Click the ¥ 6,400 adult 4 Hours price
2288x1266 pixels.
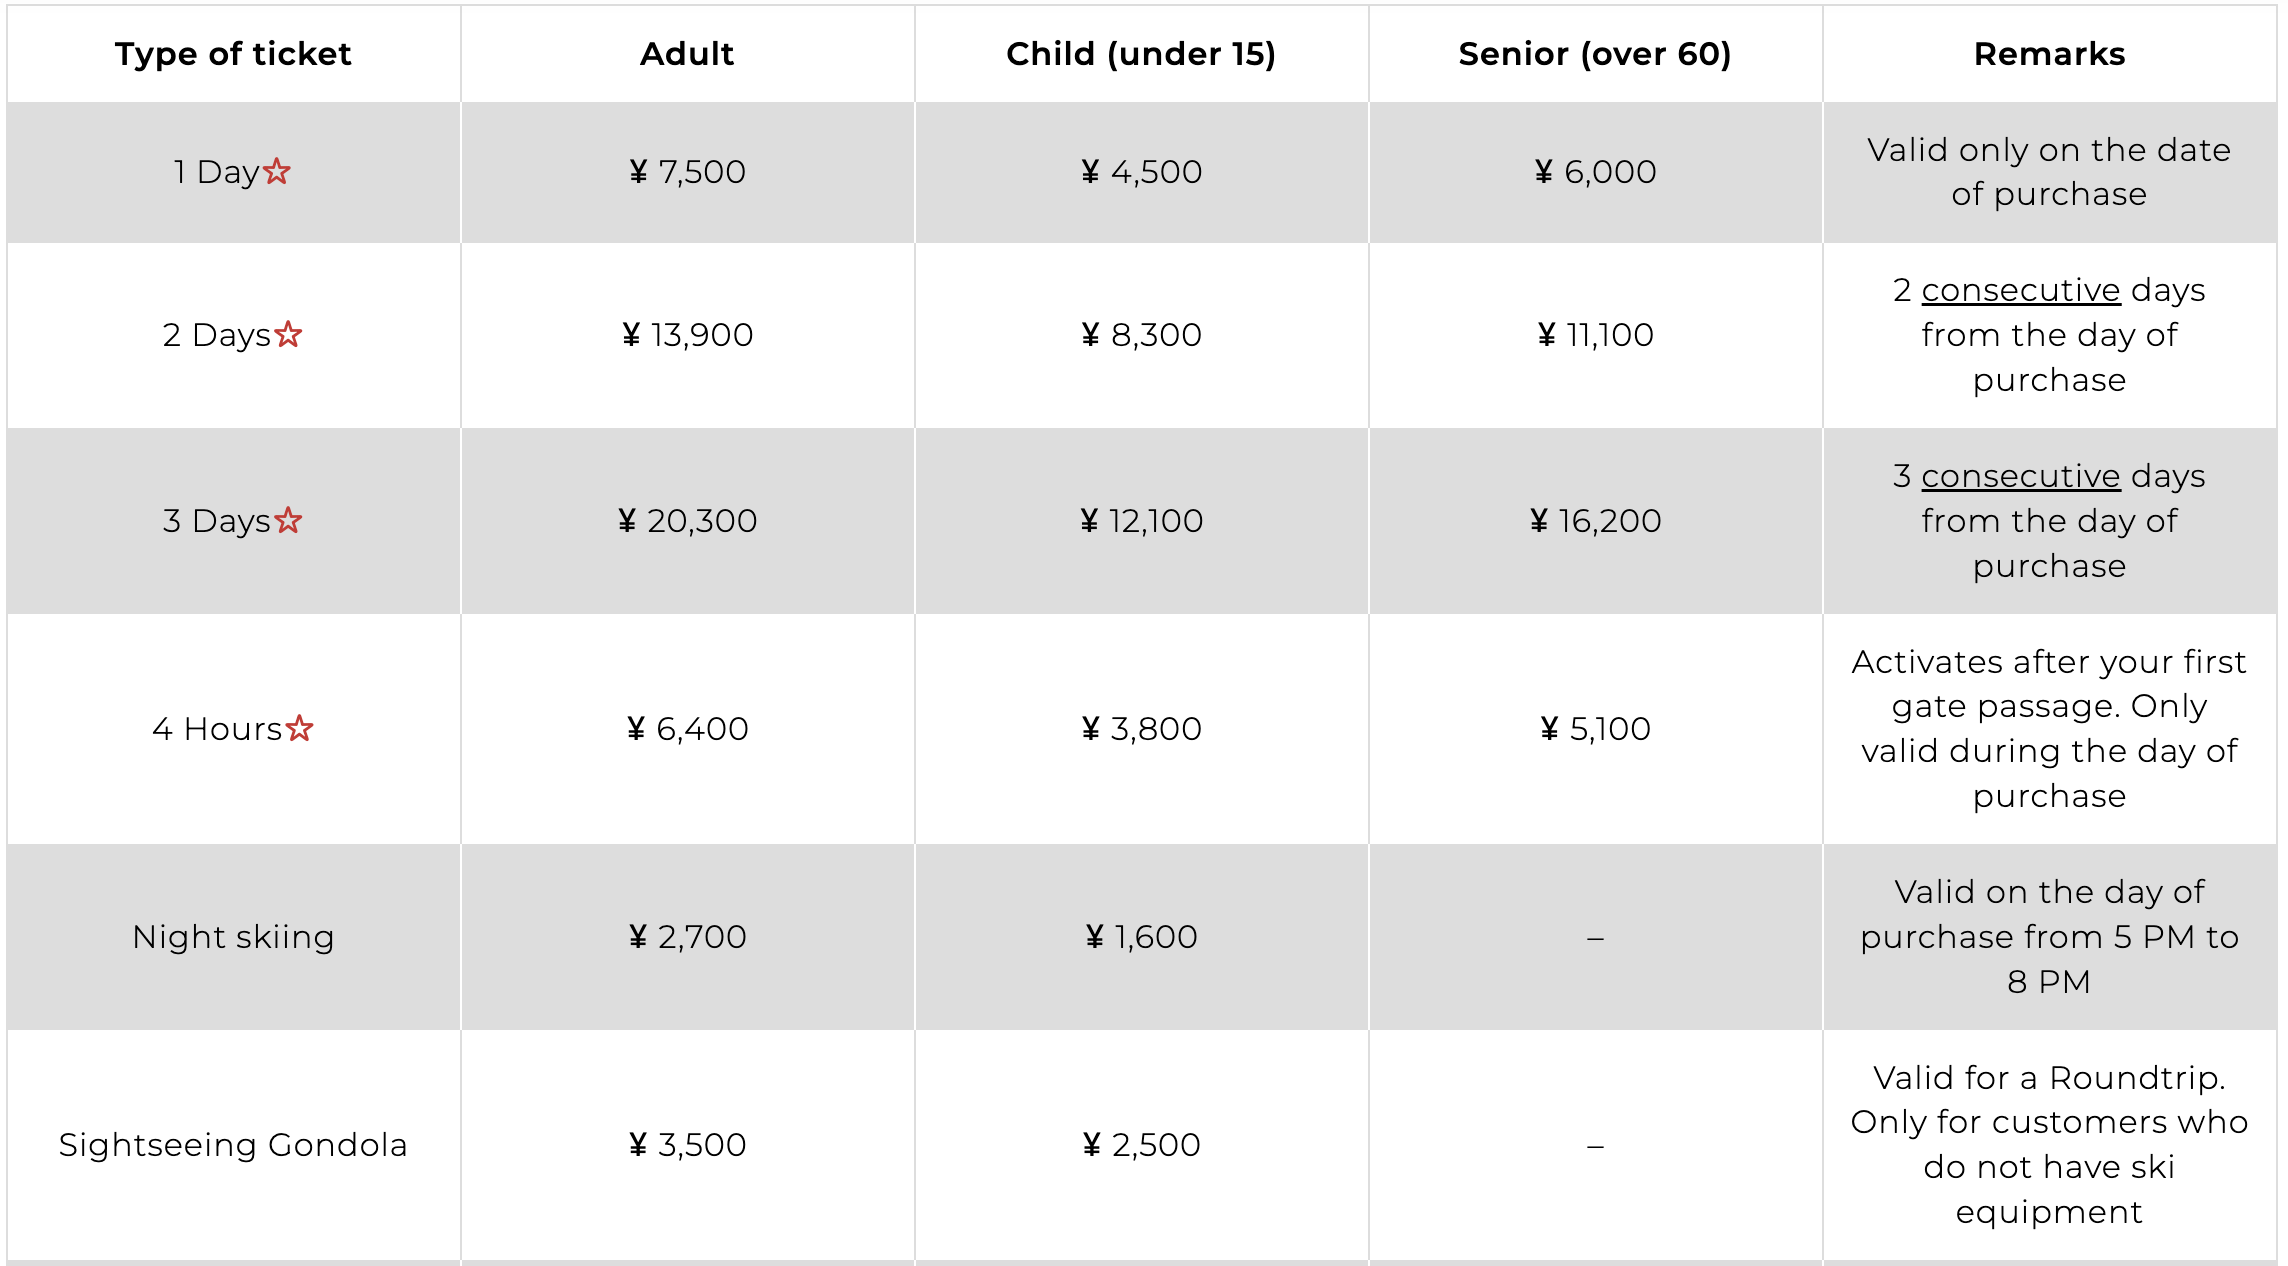[x=688, y=728]
